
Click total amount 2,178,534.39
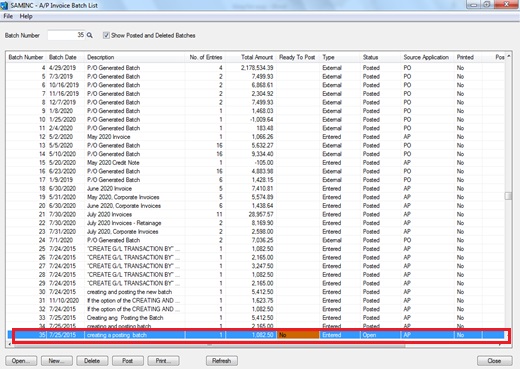[257, 68]
